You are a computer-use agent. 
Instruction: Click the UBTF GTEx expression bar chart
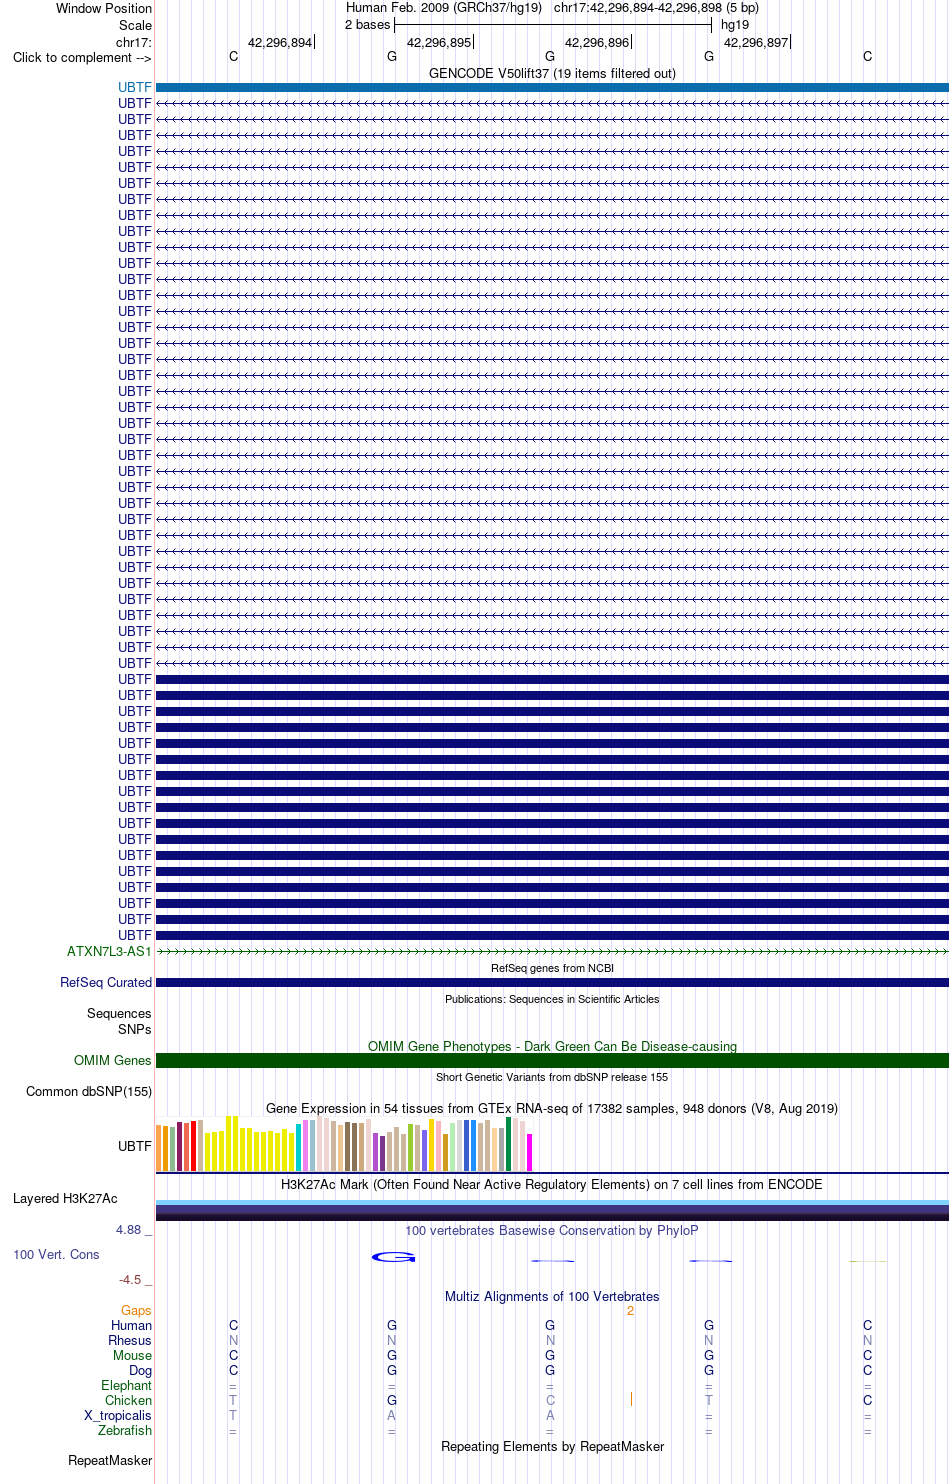click(344, 1144)
